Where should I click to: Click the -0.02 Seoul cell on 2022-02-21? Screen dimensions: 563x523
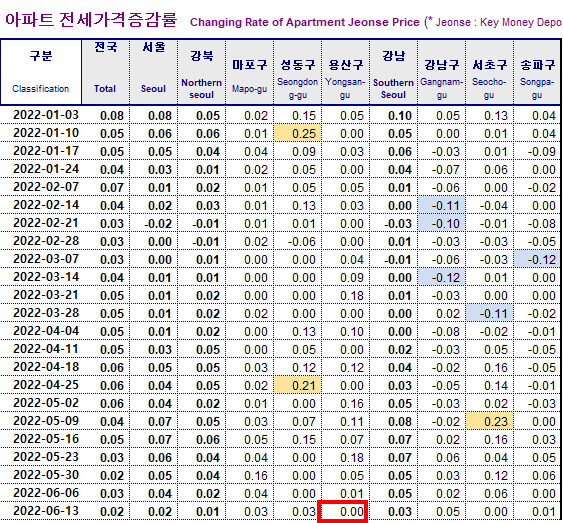pyautogui.click(x=154, y=223)
